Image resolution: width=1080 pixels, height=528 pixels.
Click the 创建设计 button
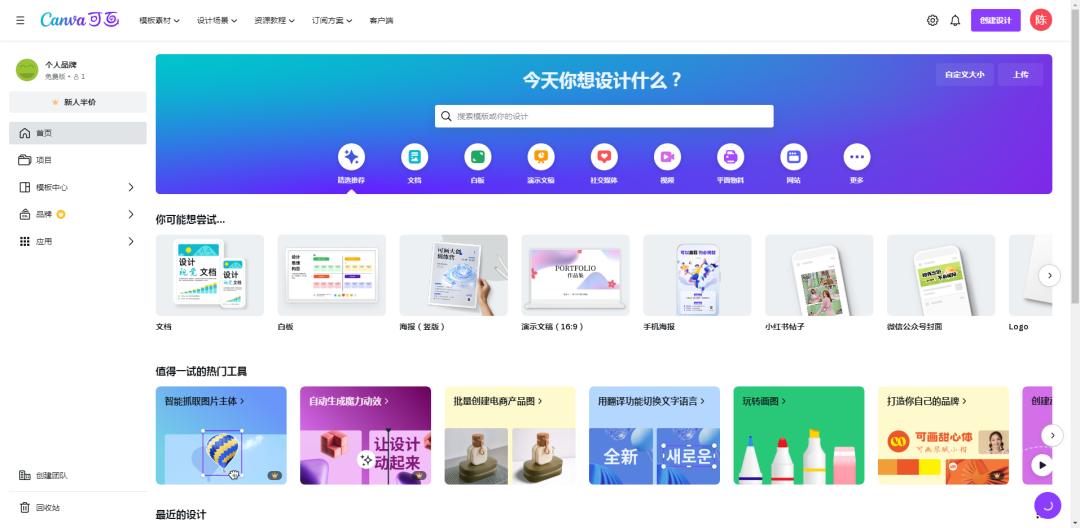click(995, 20)
